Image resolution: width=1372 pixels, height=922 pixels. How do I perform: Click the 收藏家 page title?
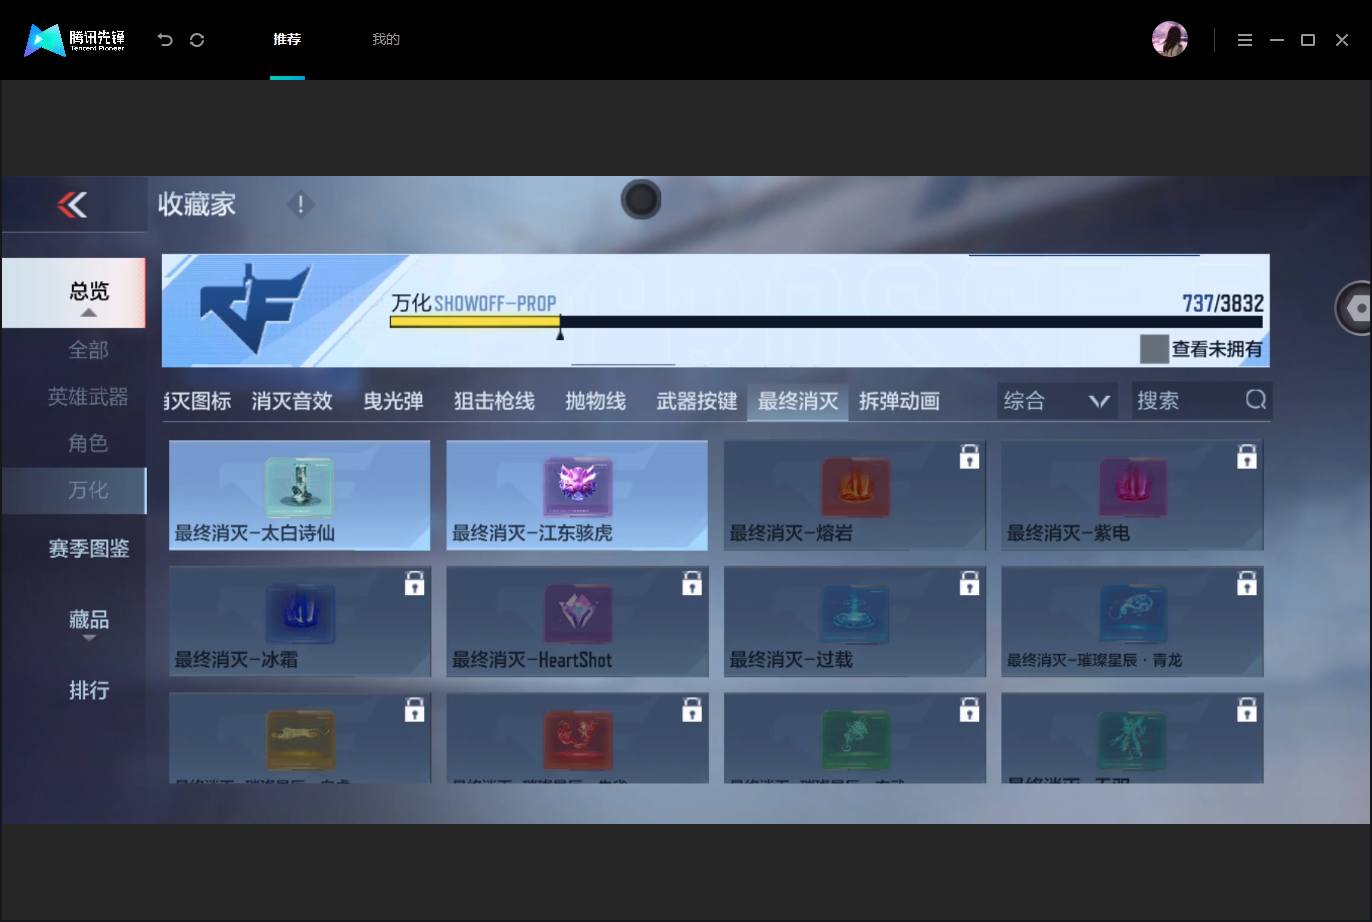(197, 205)
